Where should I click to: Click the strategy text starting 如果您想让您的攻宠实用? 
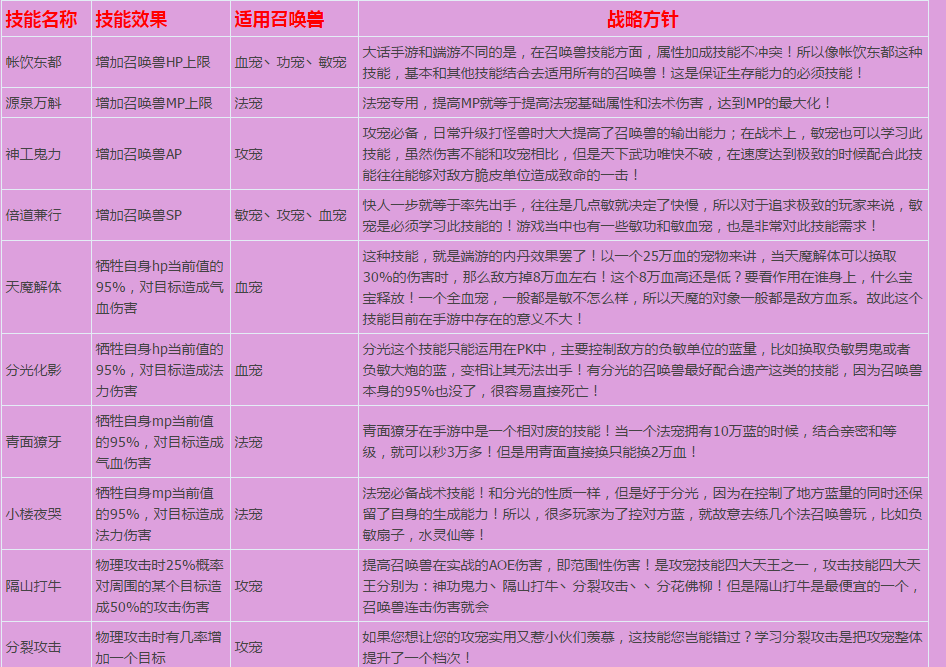pos(643,647)
